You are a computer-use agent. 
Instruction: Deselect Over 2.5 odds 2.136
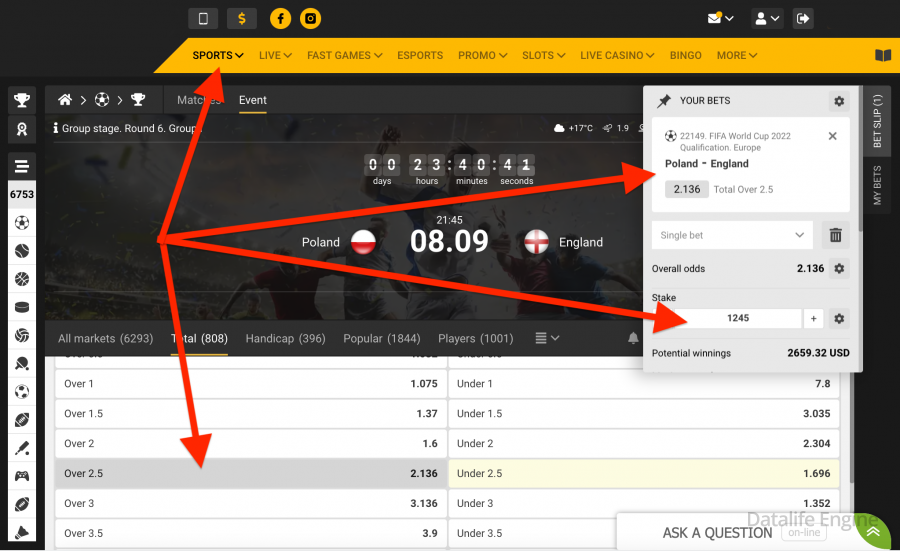(251, 474)
